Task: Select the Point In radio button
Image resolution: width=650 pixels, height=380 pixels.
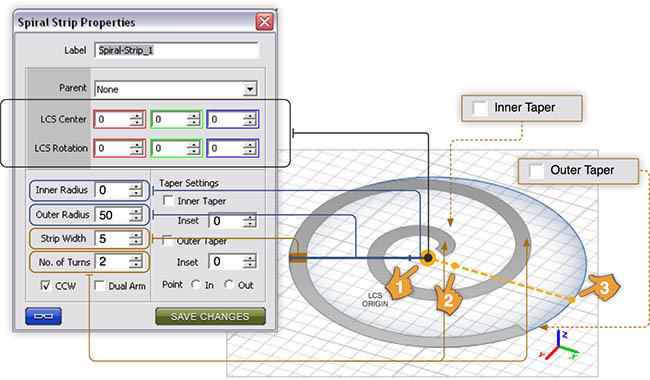Action: 196,284
